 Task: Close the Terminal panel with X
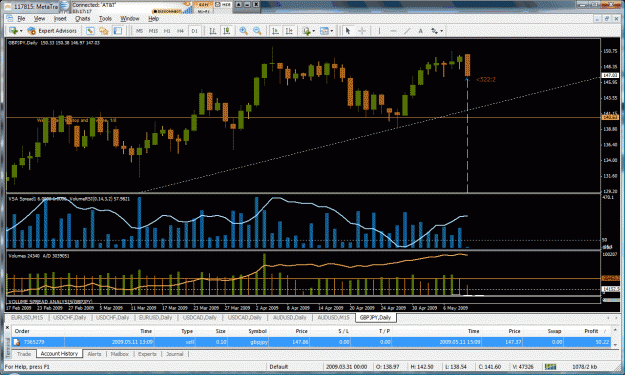[7, 328]
